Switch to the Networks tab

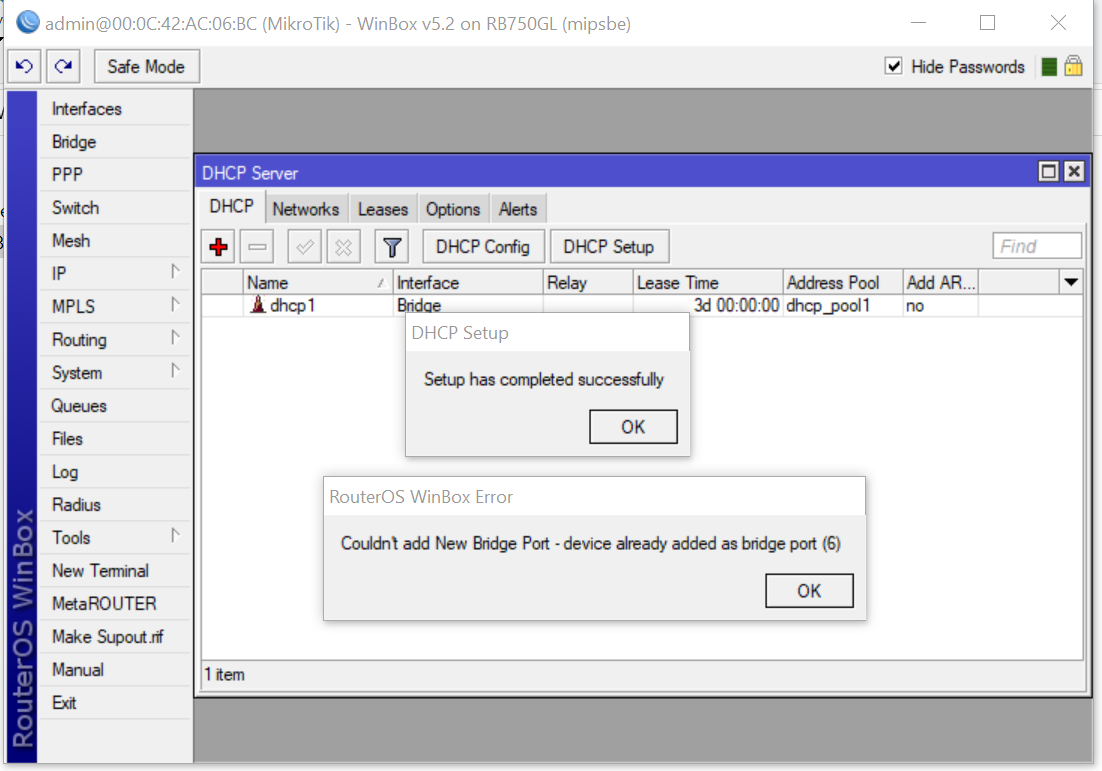pyautogui.click(x=306, y=208)
